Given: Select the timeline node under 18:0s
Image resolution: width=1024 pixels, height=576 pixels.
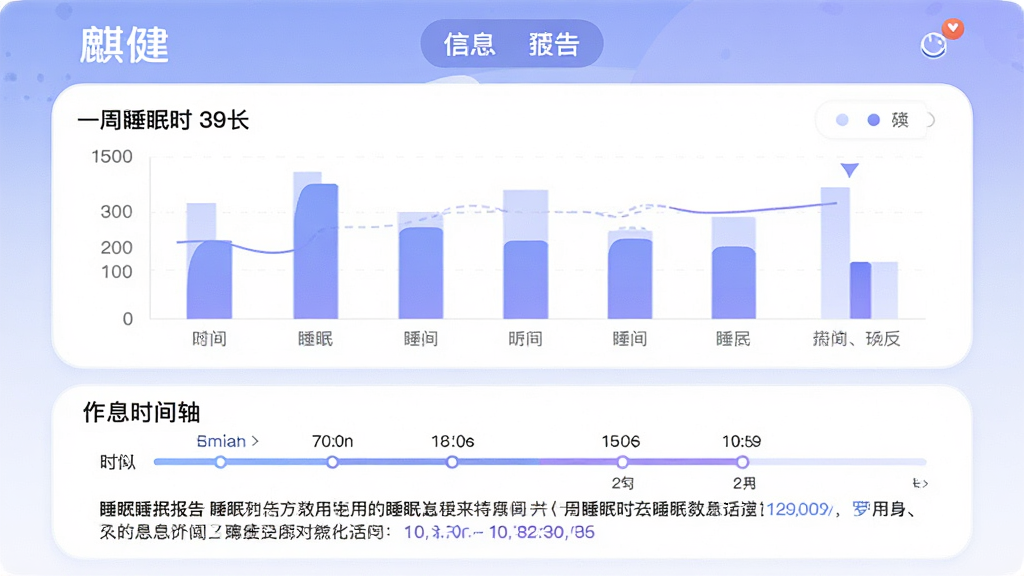Looking at the screenshot, I should (452, 462).
